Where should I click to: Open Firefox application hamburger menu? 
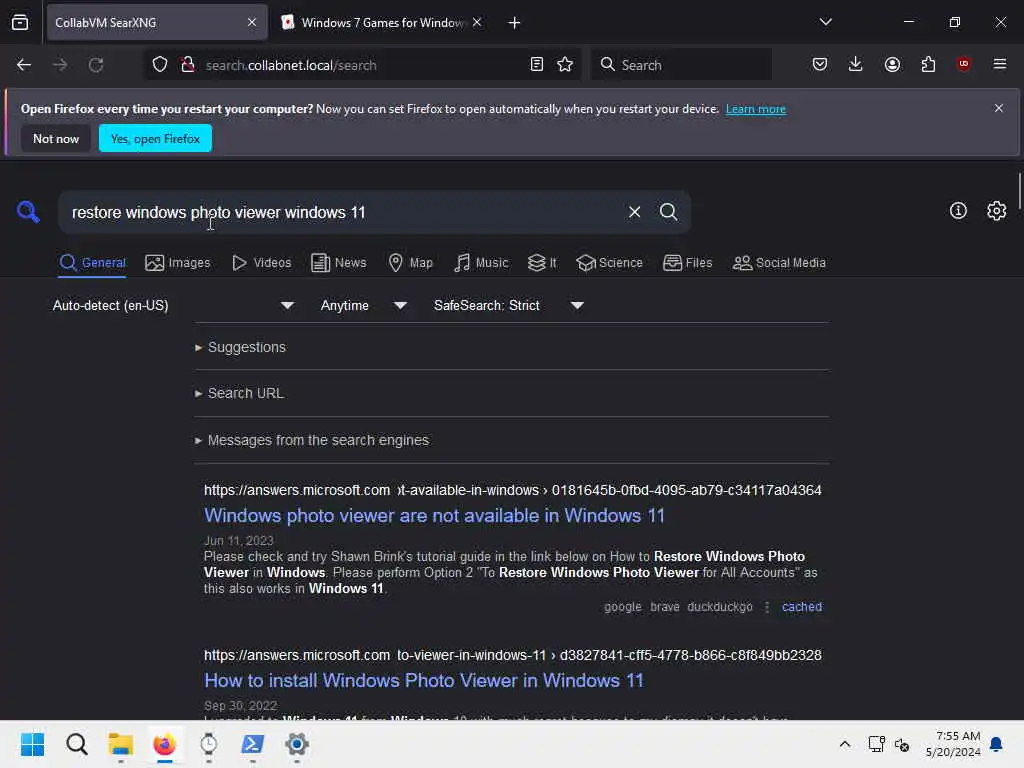coord(999,64)
